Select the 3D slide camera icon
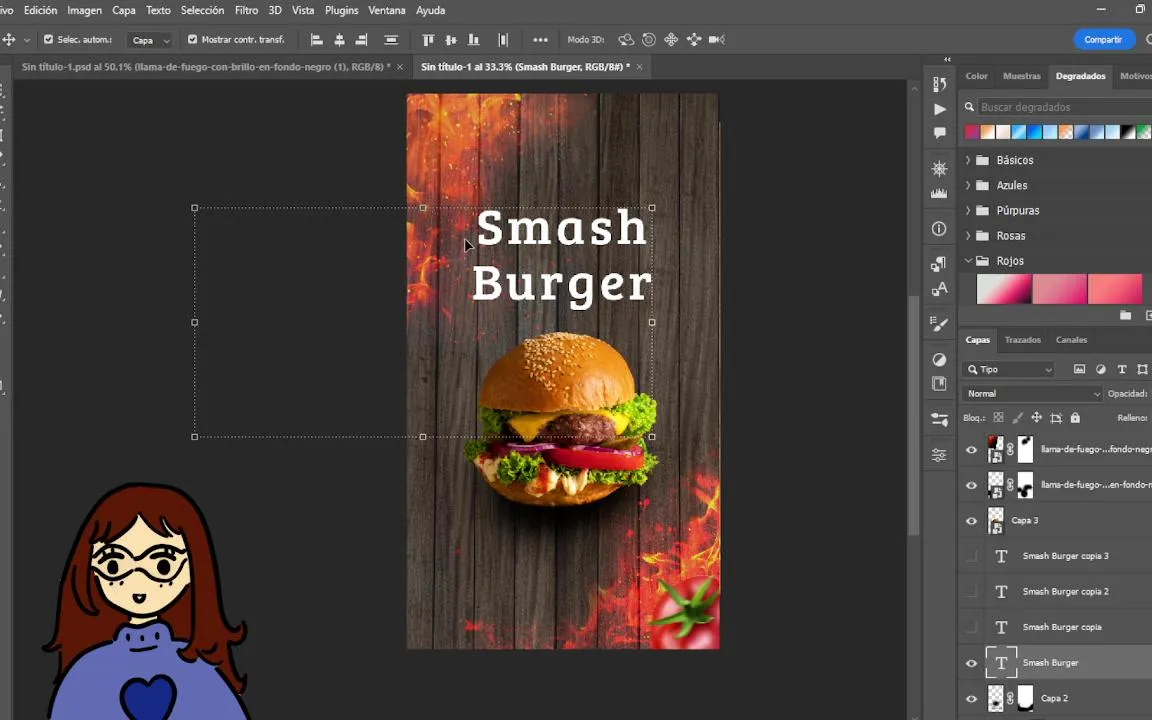Image resolution: width=1152 pixels, height=720 pixels. [x=694, y=40]
